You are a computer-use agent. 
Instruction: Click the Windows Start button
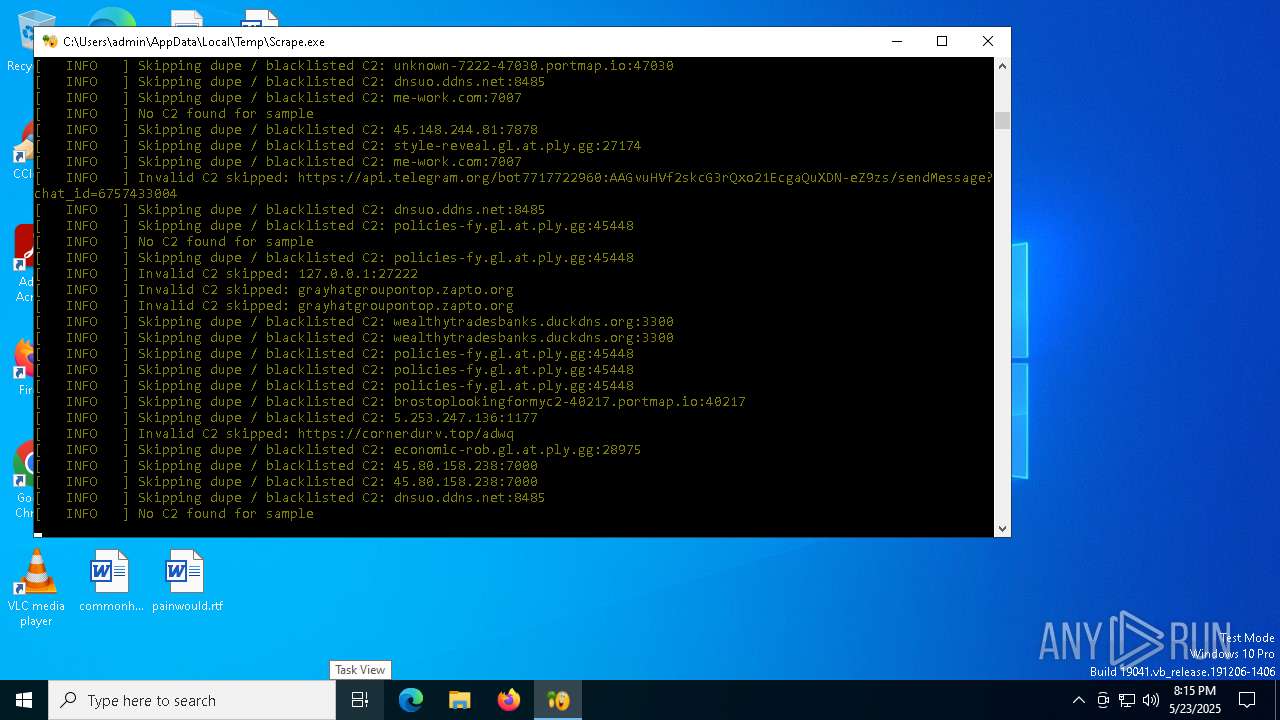click(x=24, y=700)
